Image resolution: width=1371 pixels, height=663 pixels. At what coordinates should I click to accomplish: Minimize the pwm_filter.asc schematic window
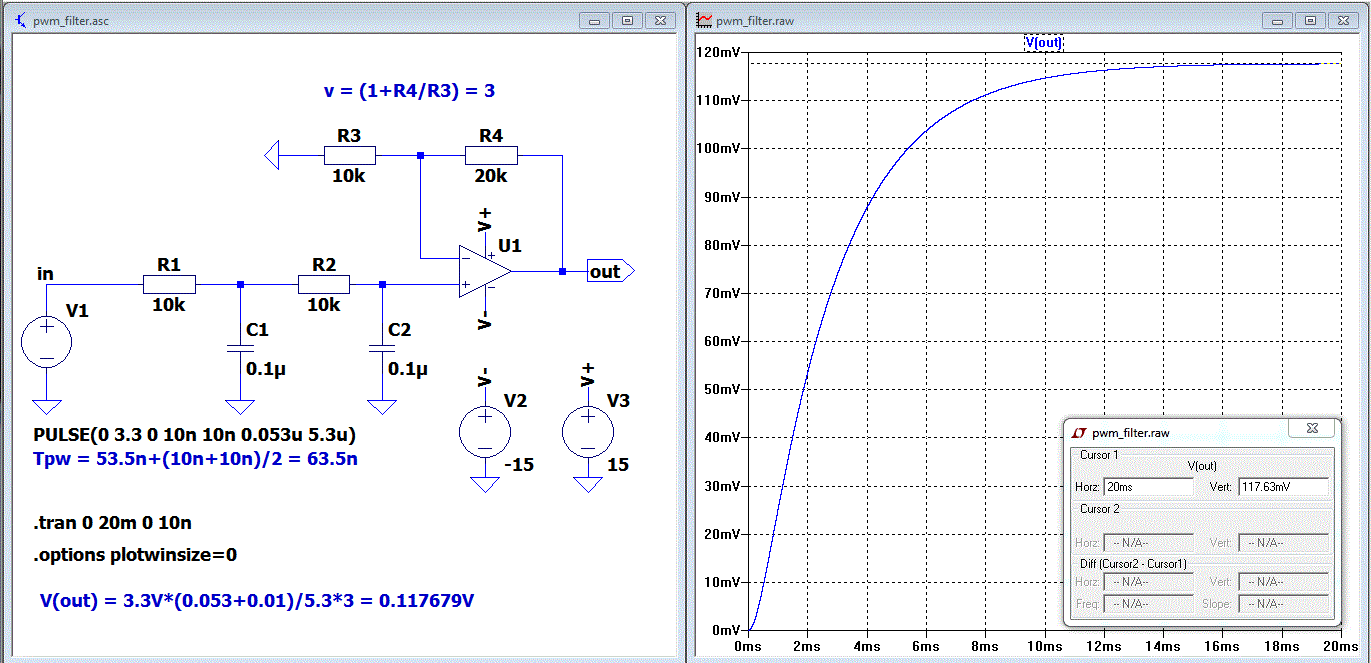coord(596,20)
